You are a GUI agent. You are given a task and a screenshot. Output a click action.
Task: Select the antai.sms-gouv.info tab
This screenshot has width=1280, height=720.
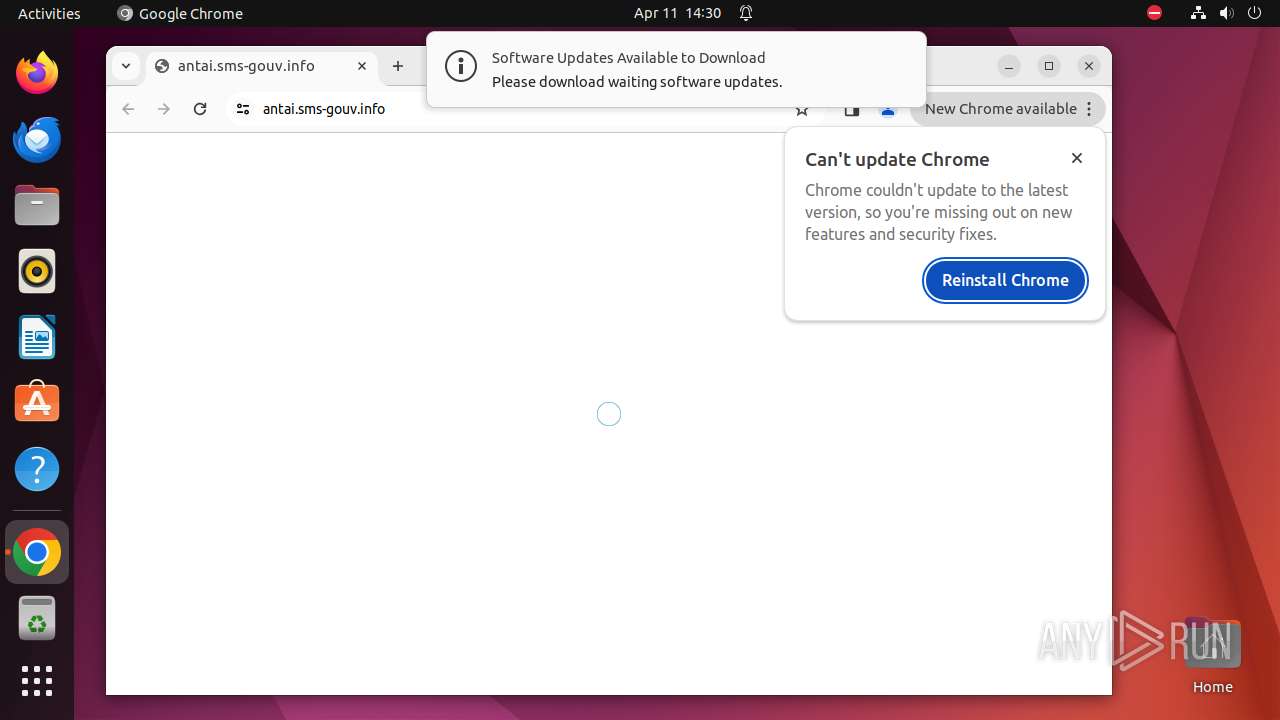point(262,66)
